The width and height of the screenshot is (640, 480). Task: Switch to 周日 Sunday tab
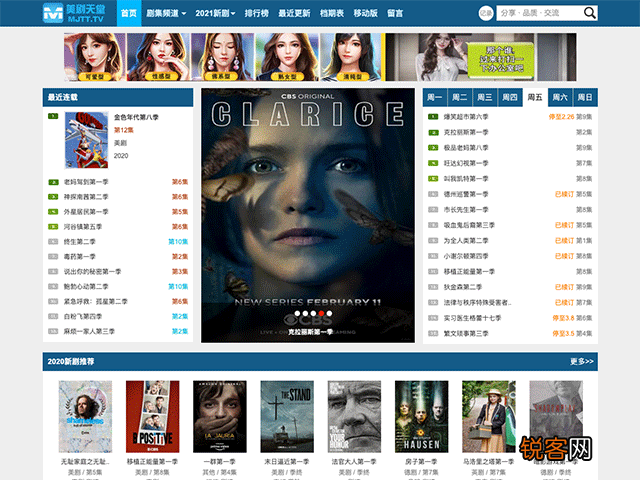(x=585, y=97)
